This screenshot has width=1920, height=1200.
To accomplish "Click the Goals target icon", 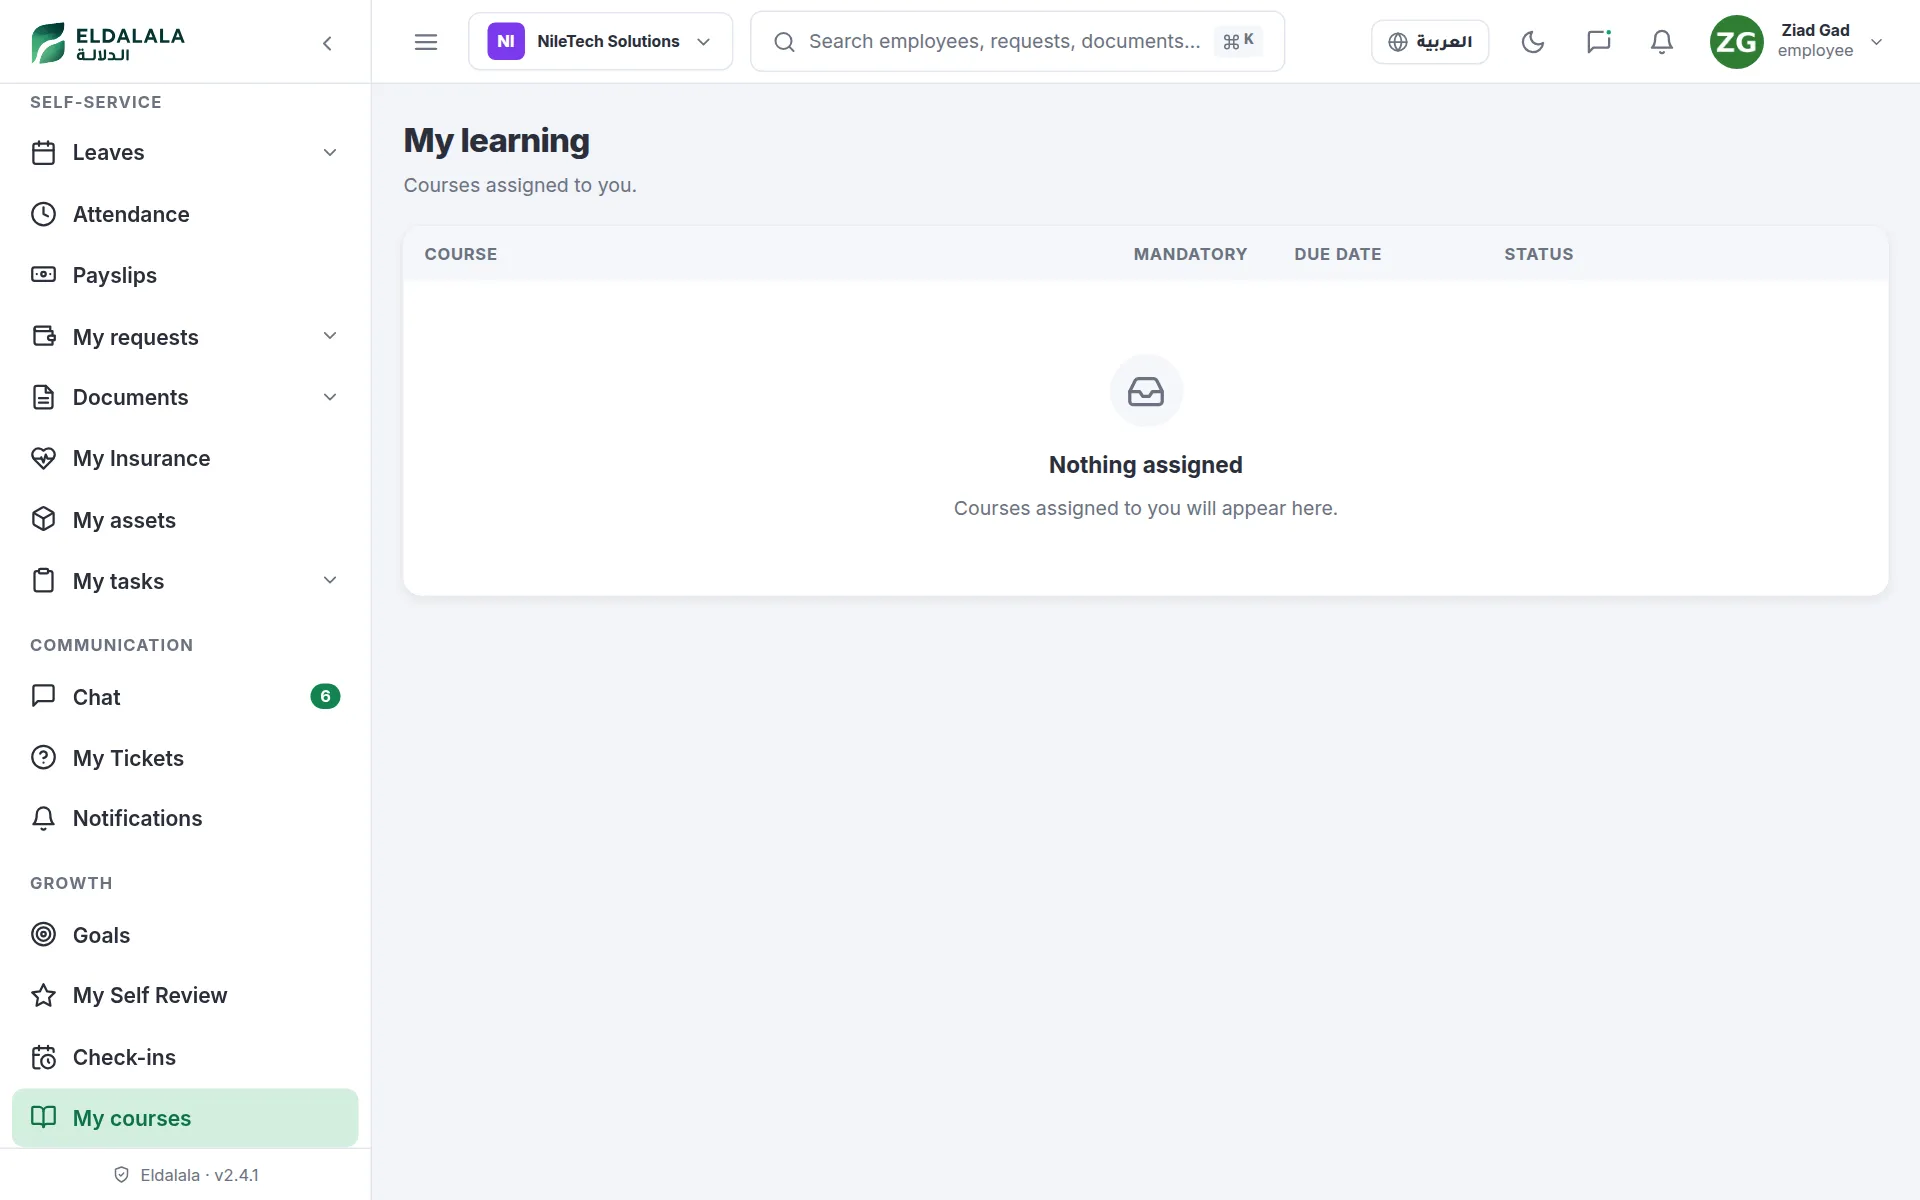I will click(x=43, y=934).
